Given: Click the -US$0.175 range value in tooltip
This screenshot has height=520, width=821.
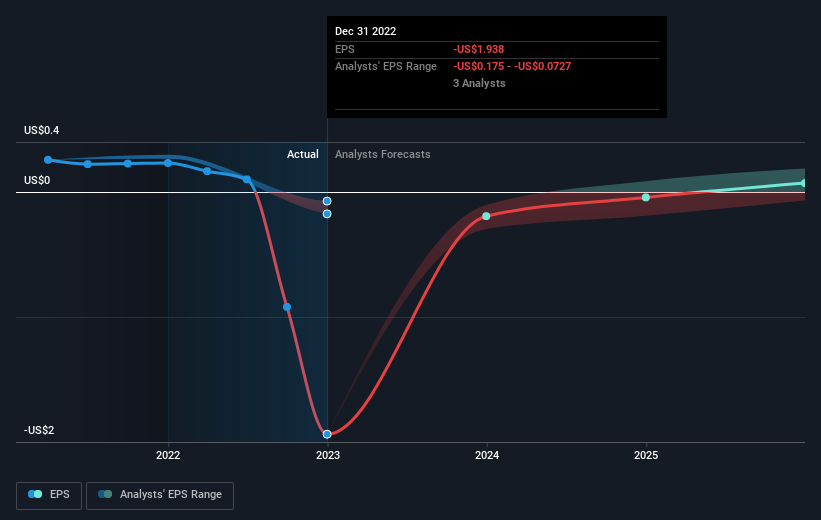Looking at the screenshot, I should (479, 67).
